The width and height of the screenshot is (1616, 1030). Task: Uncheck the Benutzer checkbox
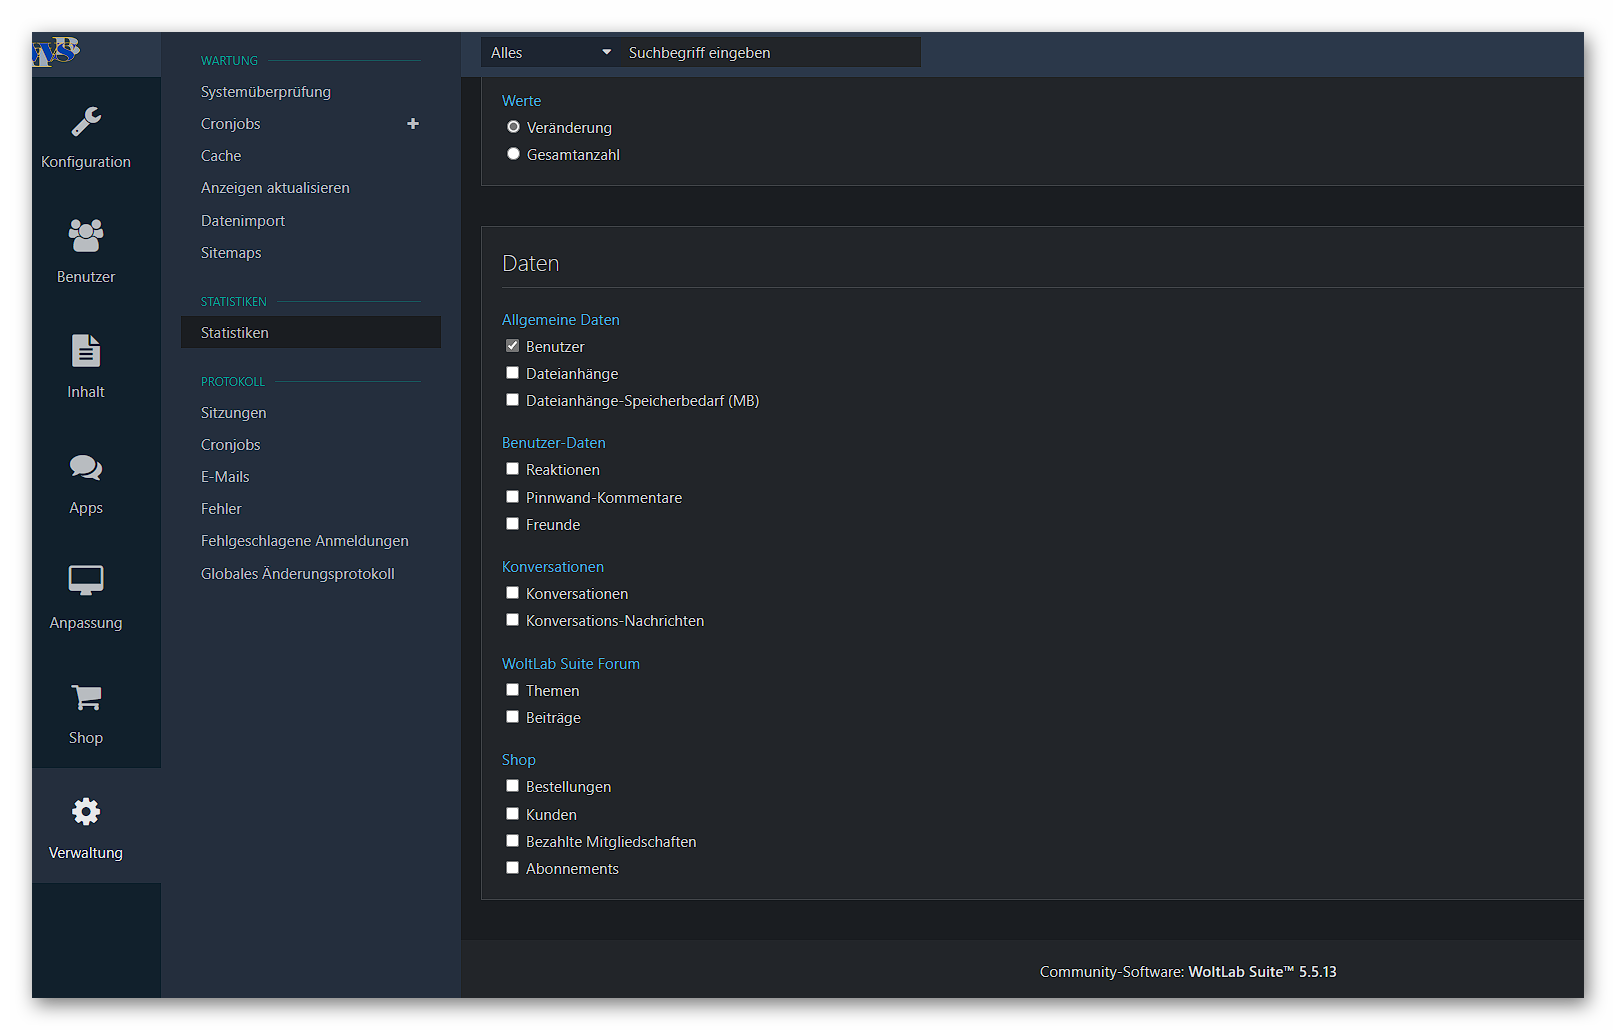(x=513, y=346)
